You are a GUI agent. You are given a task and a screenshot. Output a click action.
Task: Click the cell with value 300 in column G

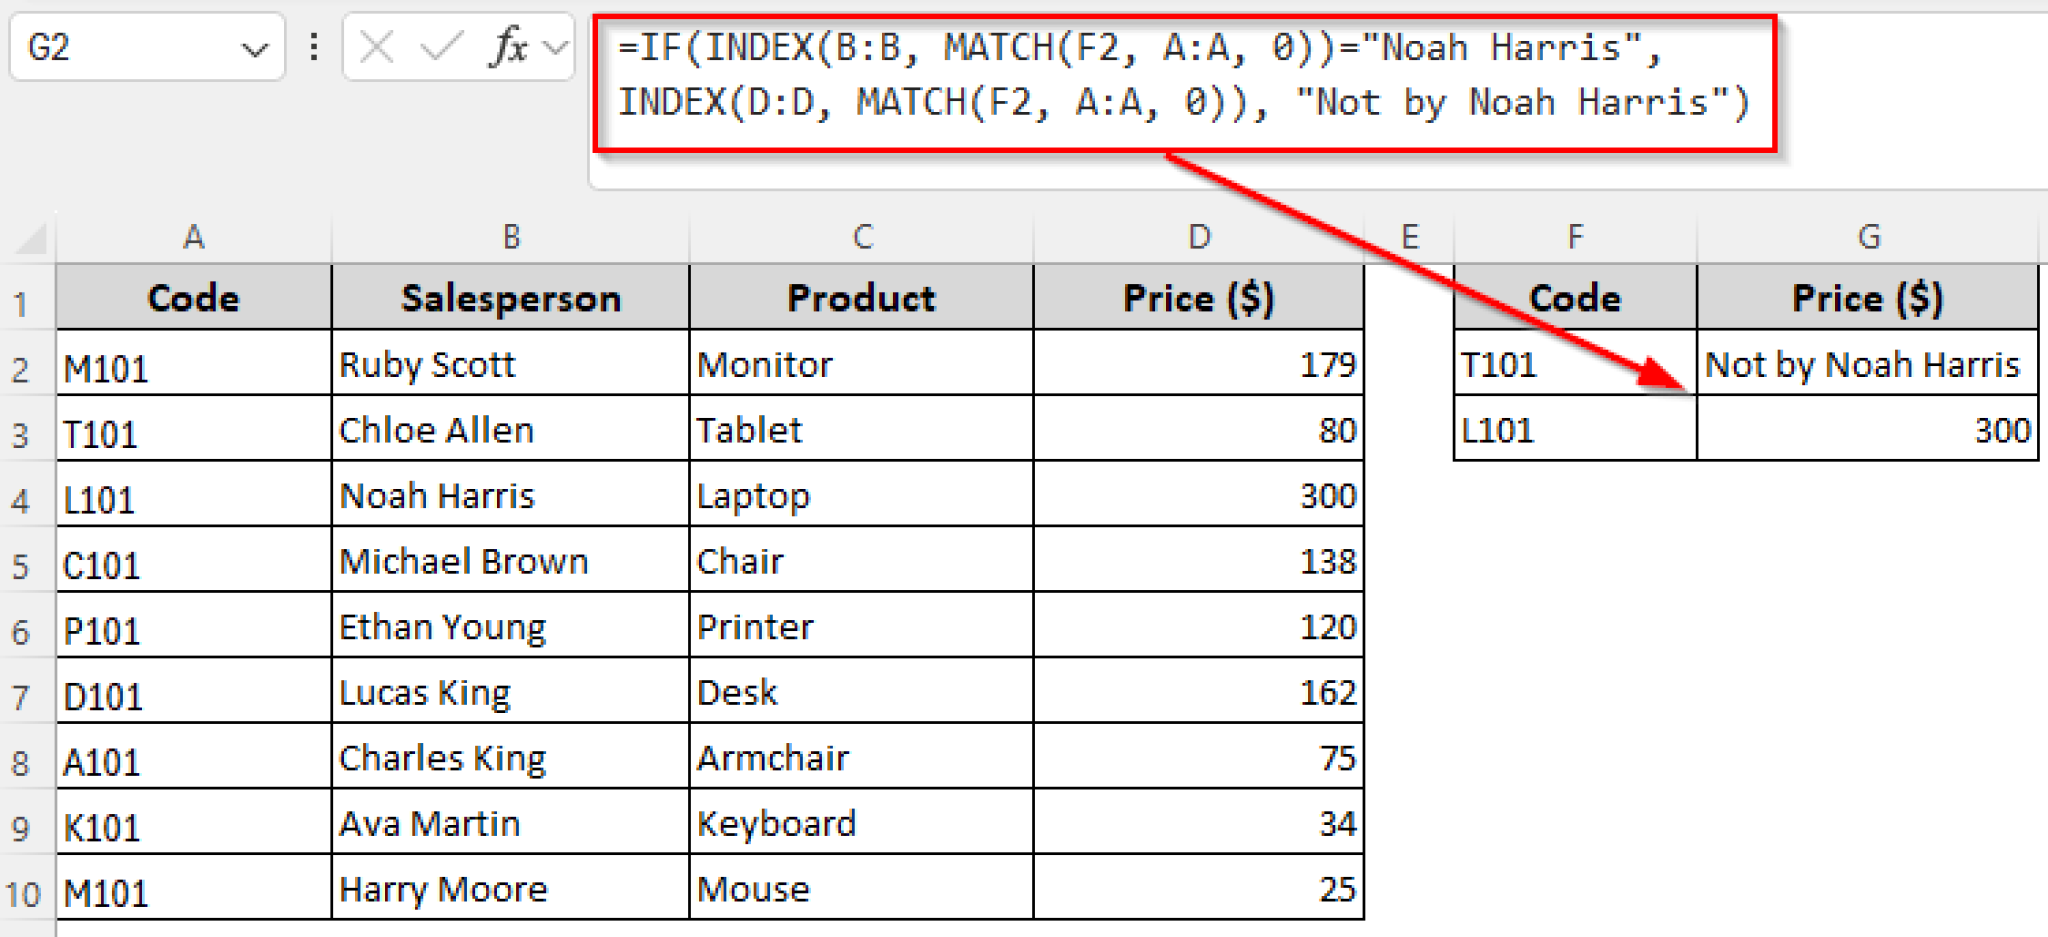pyautogui.click(x=1868, y=430)
